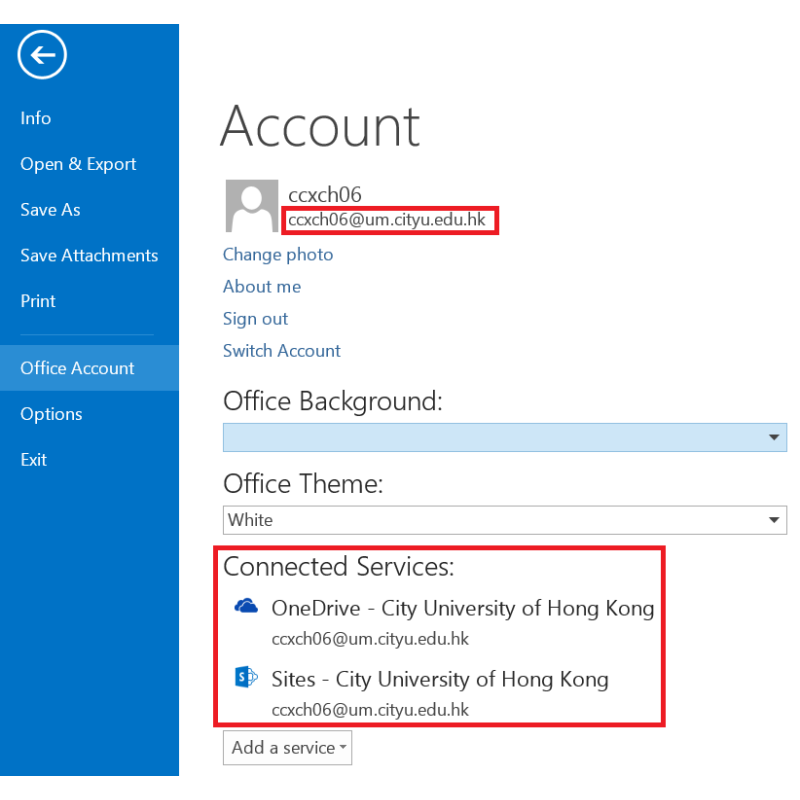Click the ccxch06 user name text

coord(324,194)
